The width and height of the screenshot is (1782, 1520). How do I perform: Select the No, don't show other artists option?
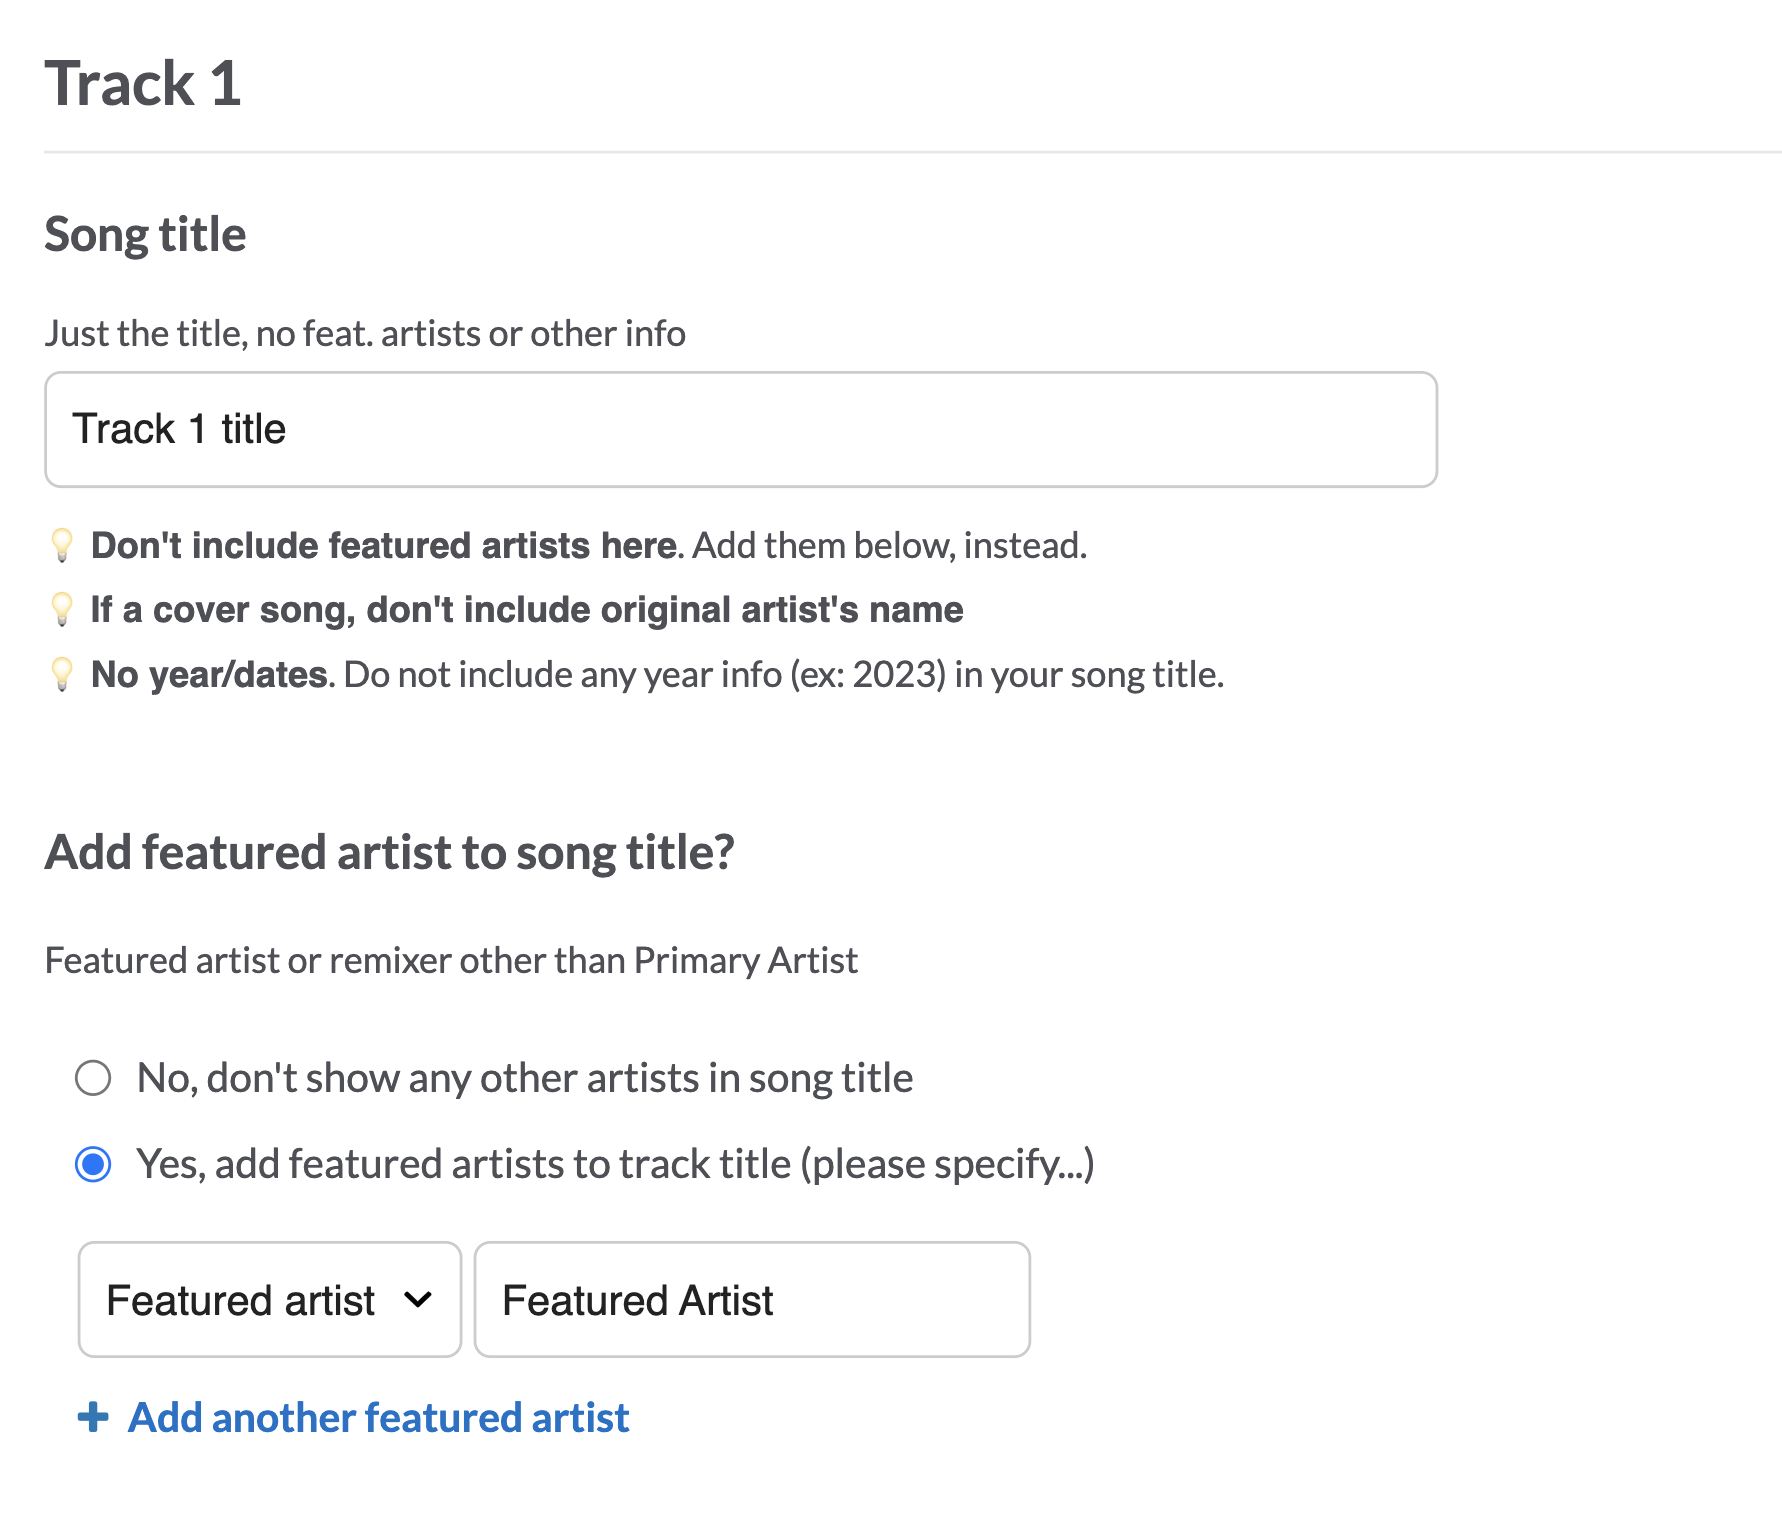click(x=93, y=1078)
